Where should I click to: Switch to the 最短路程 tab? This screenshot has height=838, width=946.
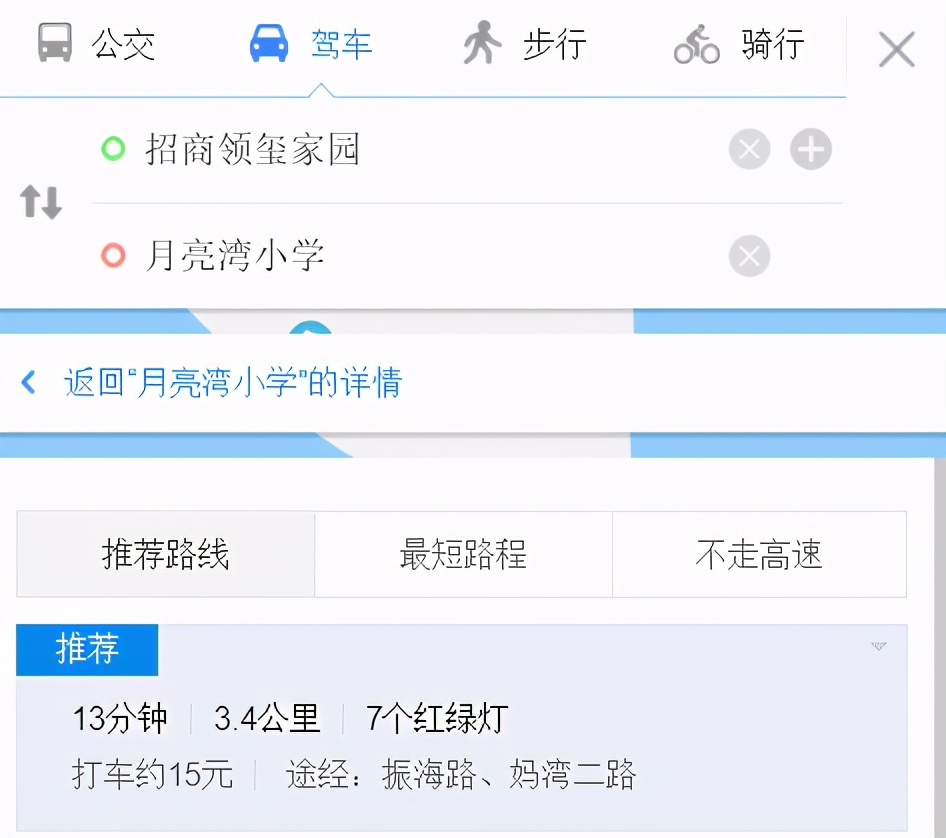coord(463,555)
